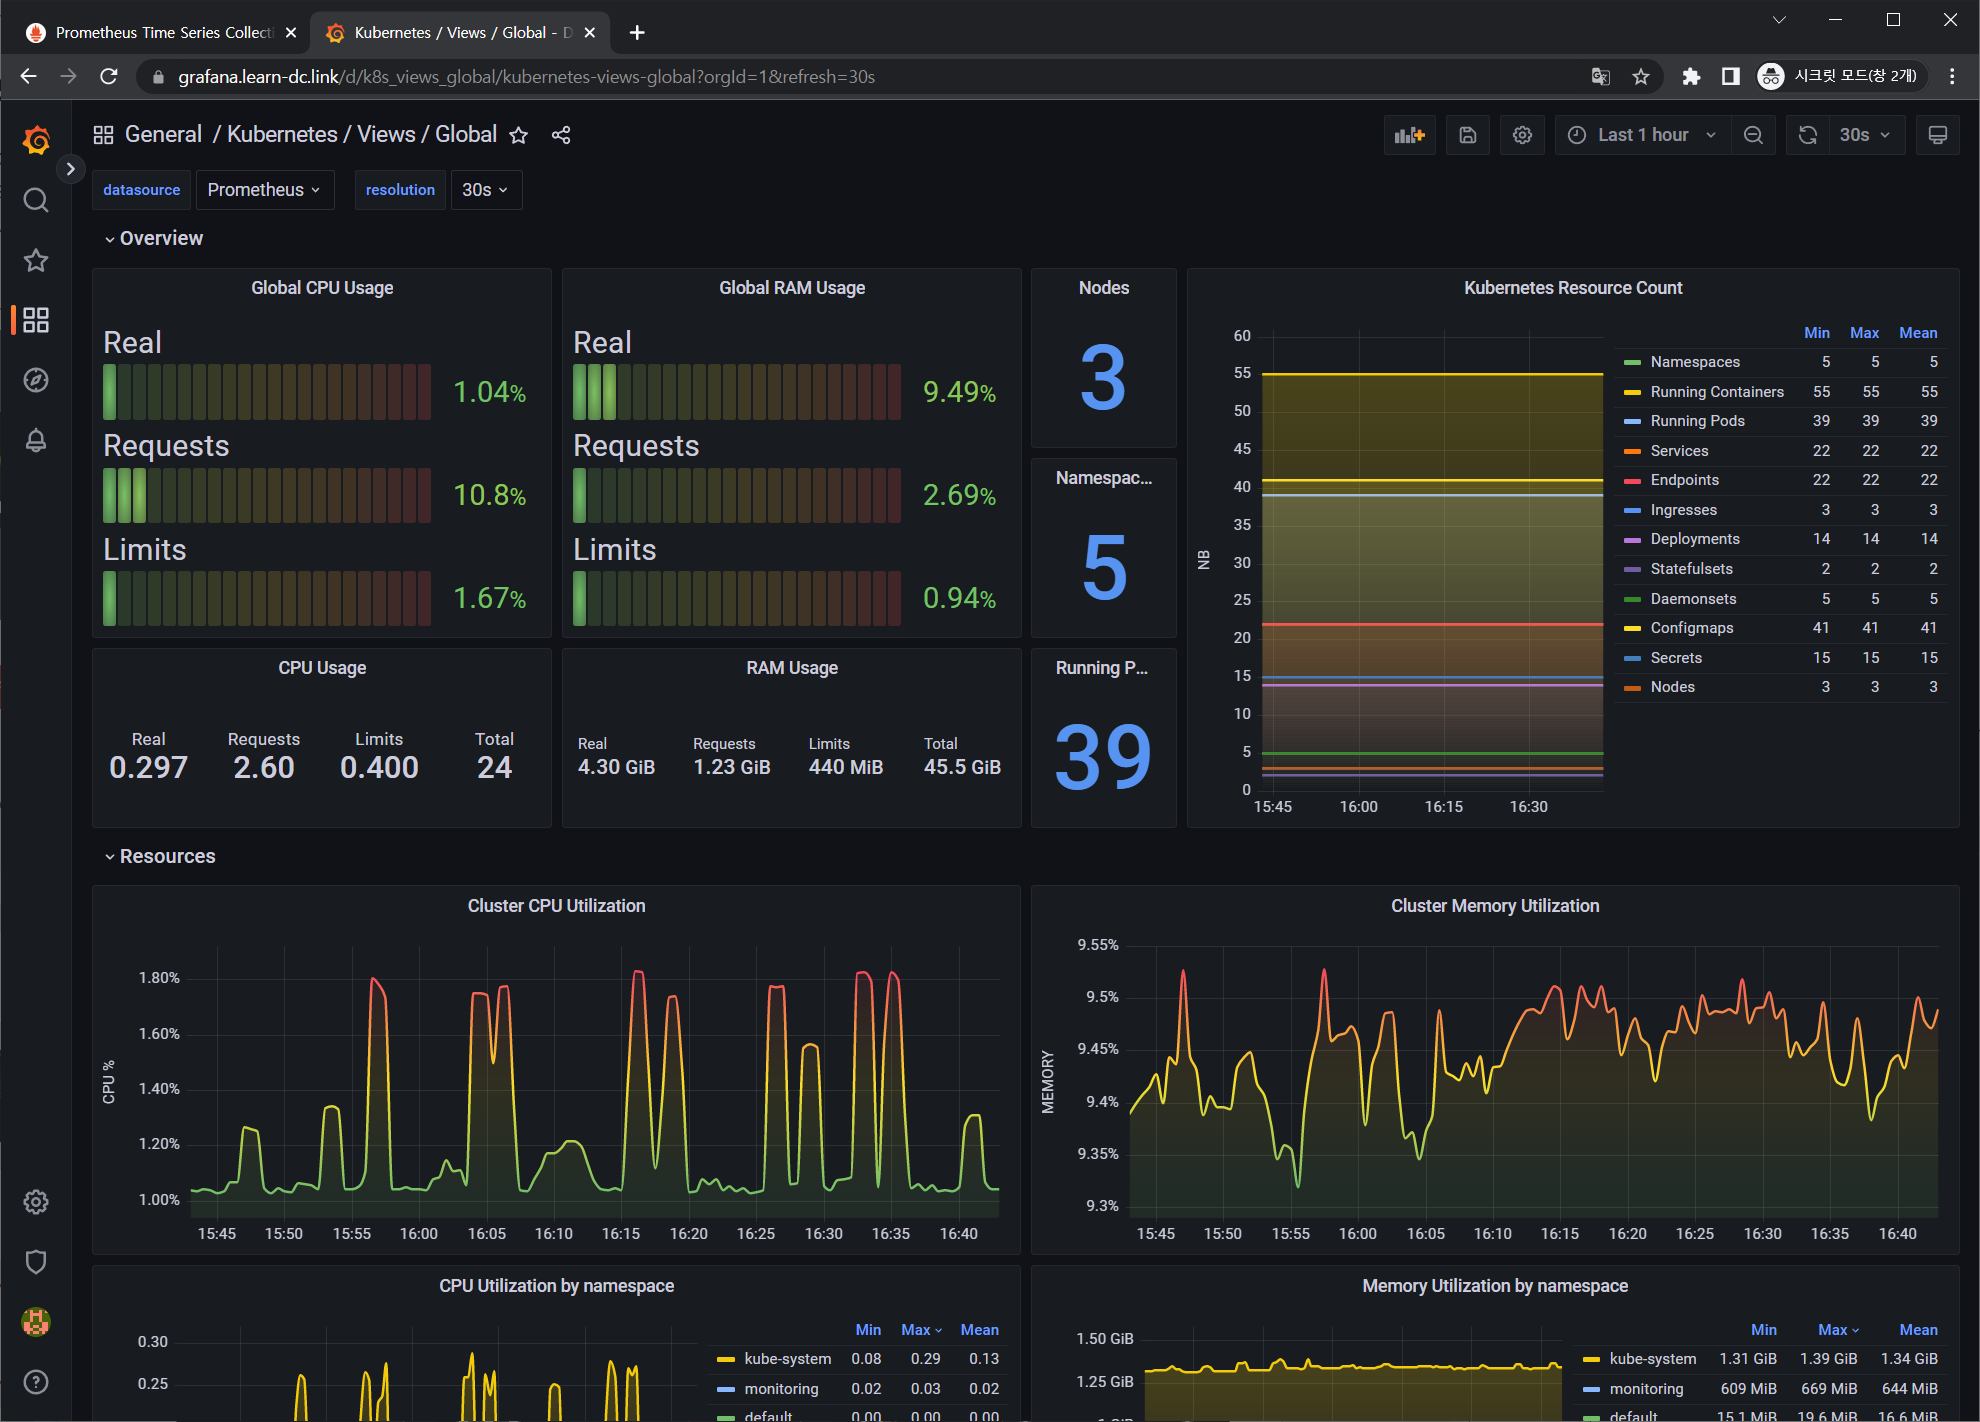Open Alerting bell icon in sidebar

pyautogui.click(x=36, y=440)
